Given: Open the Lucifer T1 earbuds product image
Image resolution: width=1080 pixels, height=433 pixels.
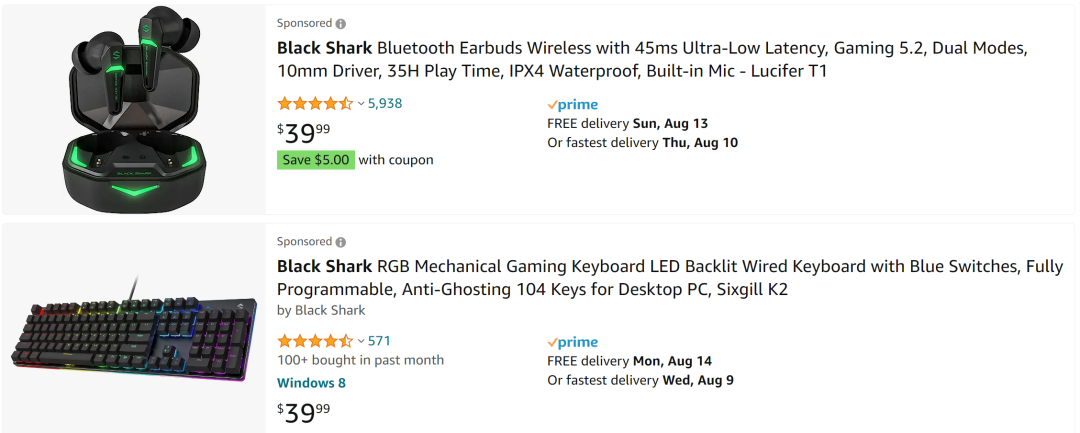Looking at the screenshot, I should [135, 108].
